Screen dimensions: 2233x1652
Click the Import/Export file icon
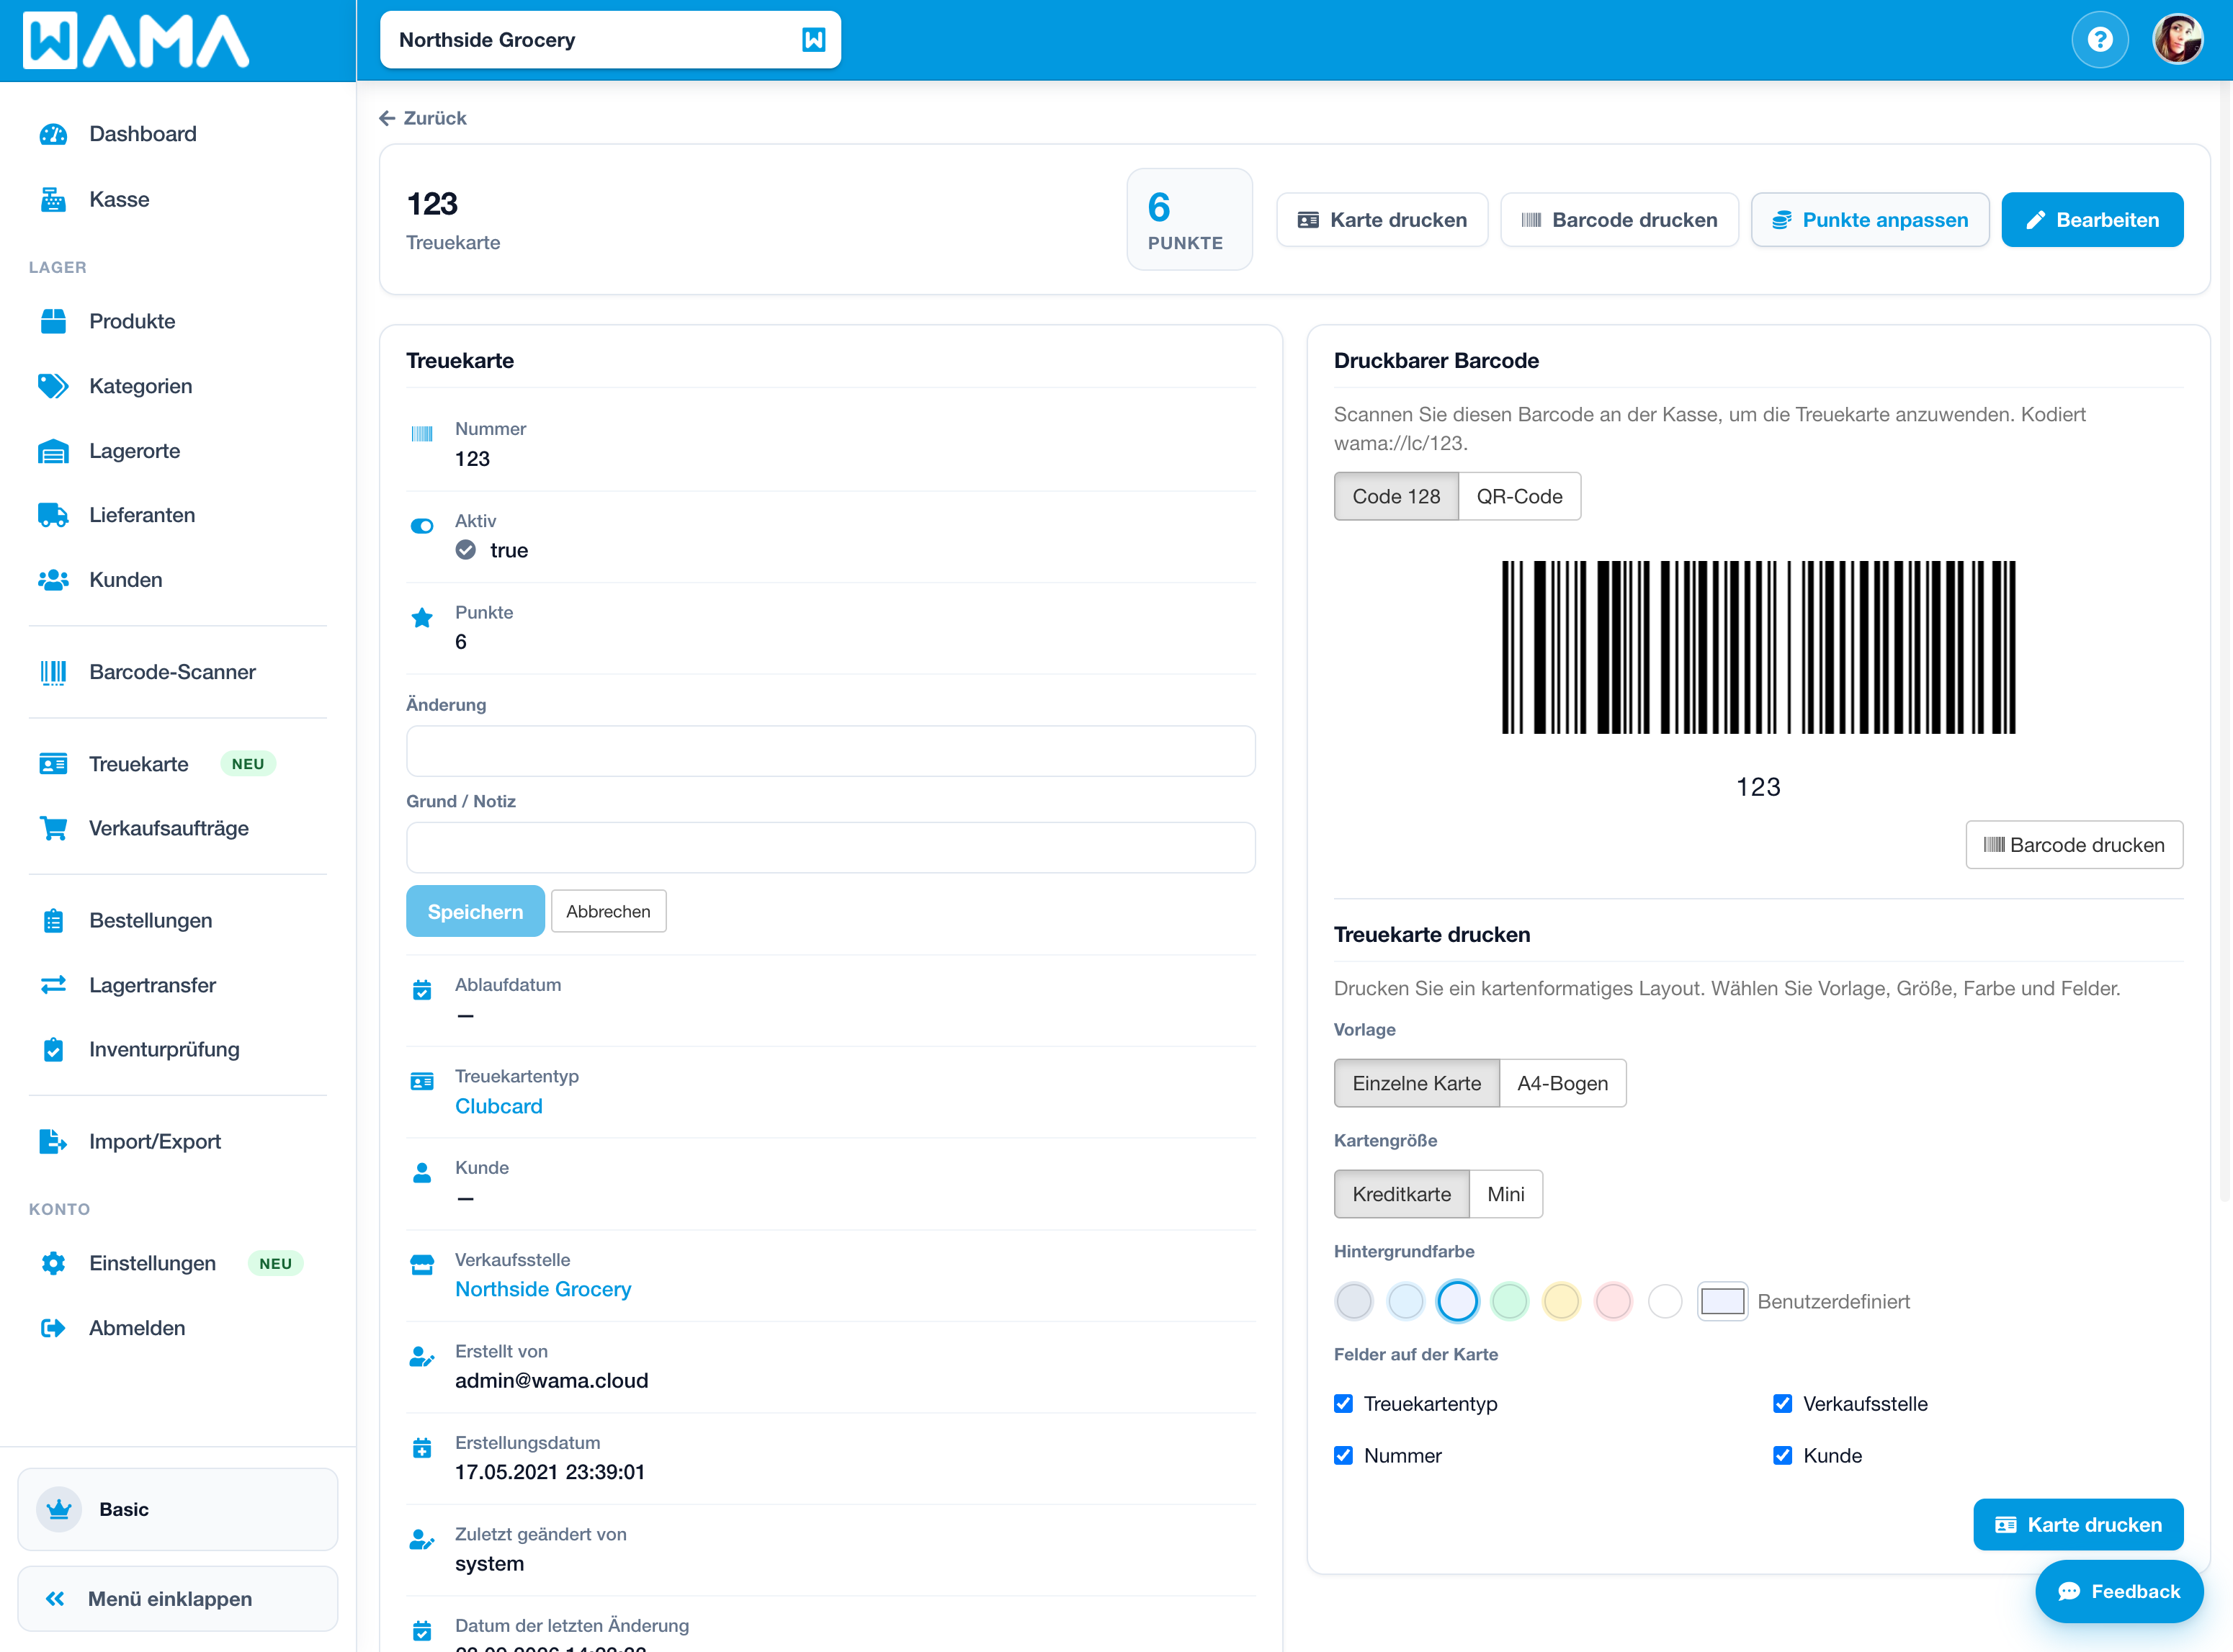(53, 1141)
